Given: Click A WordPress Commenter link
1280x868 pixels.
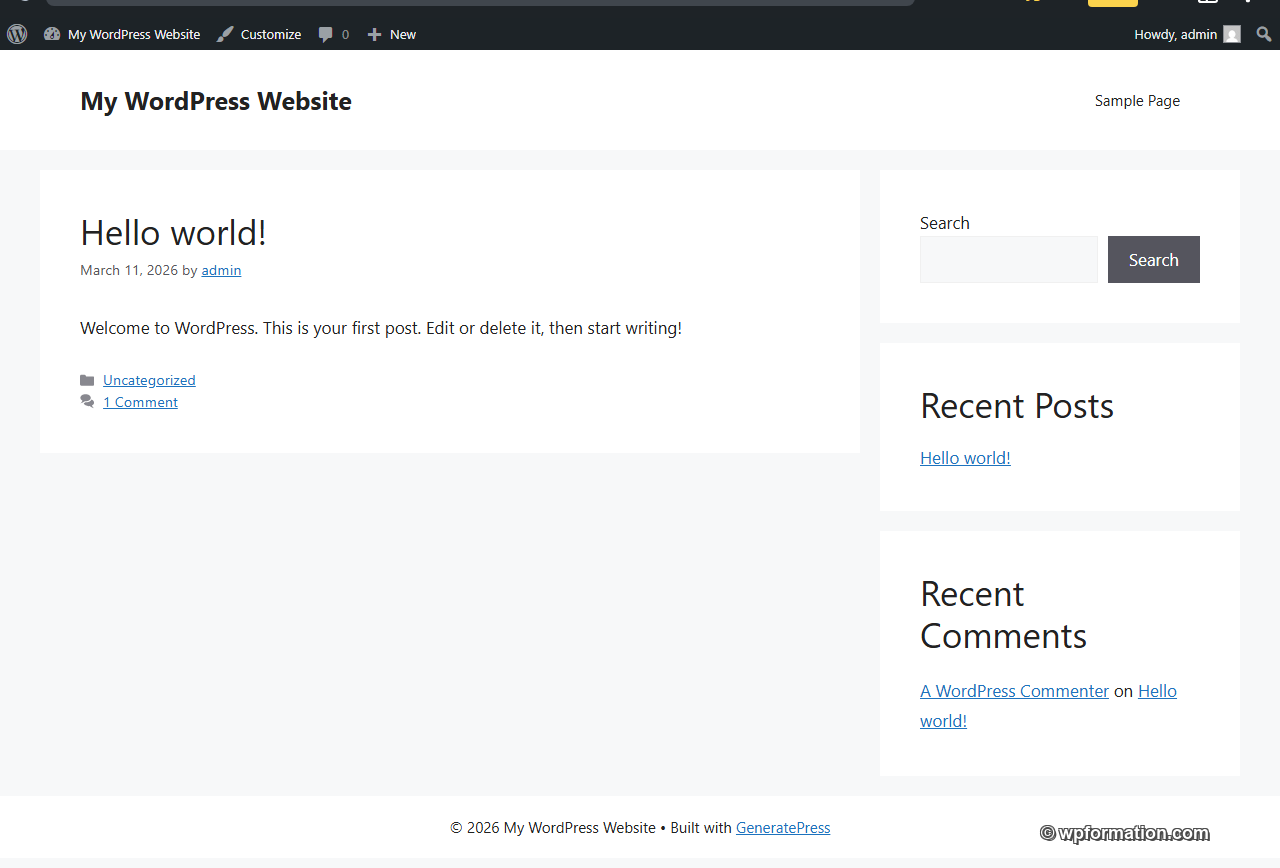Looking at the screenshot, I should (1014, 691).
